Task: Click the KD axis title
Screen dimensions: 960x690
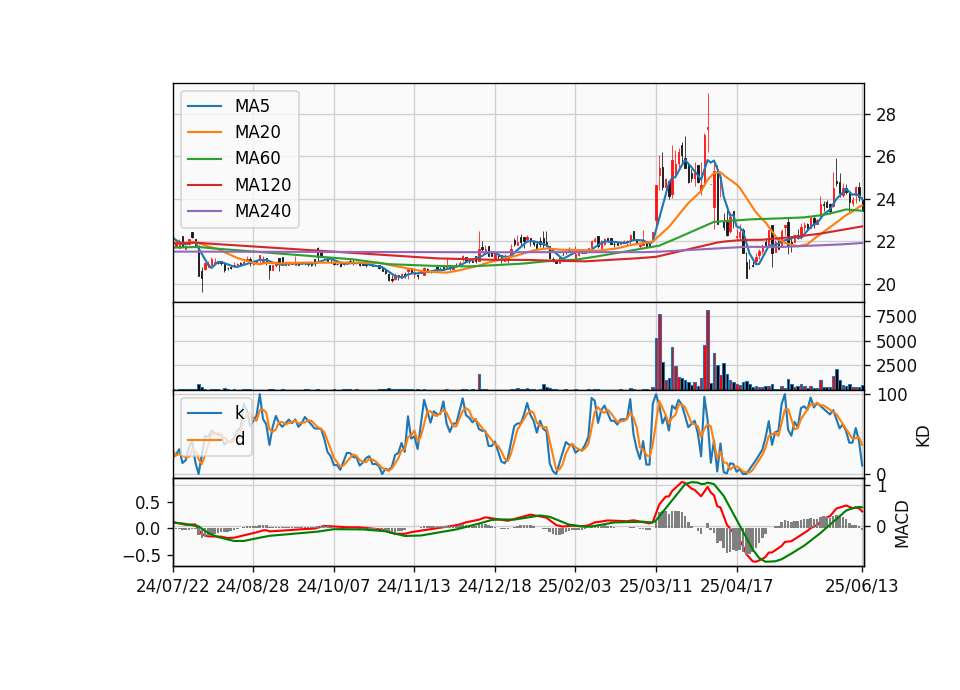Action: click(923, 437)
